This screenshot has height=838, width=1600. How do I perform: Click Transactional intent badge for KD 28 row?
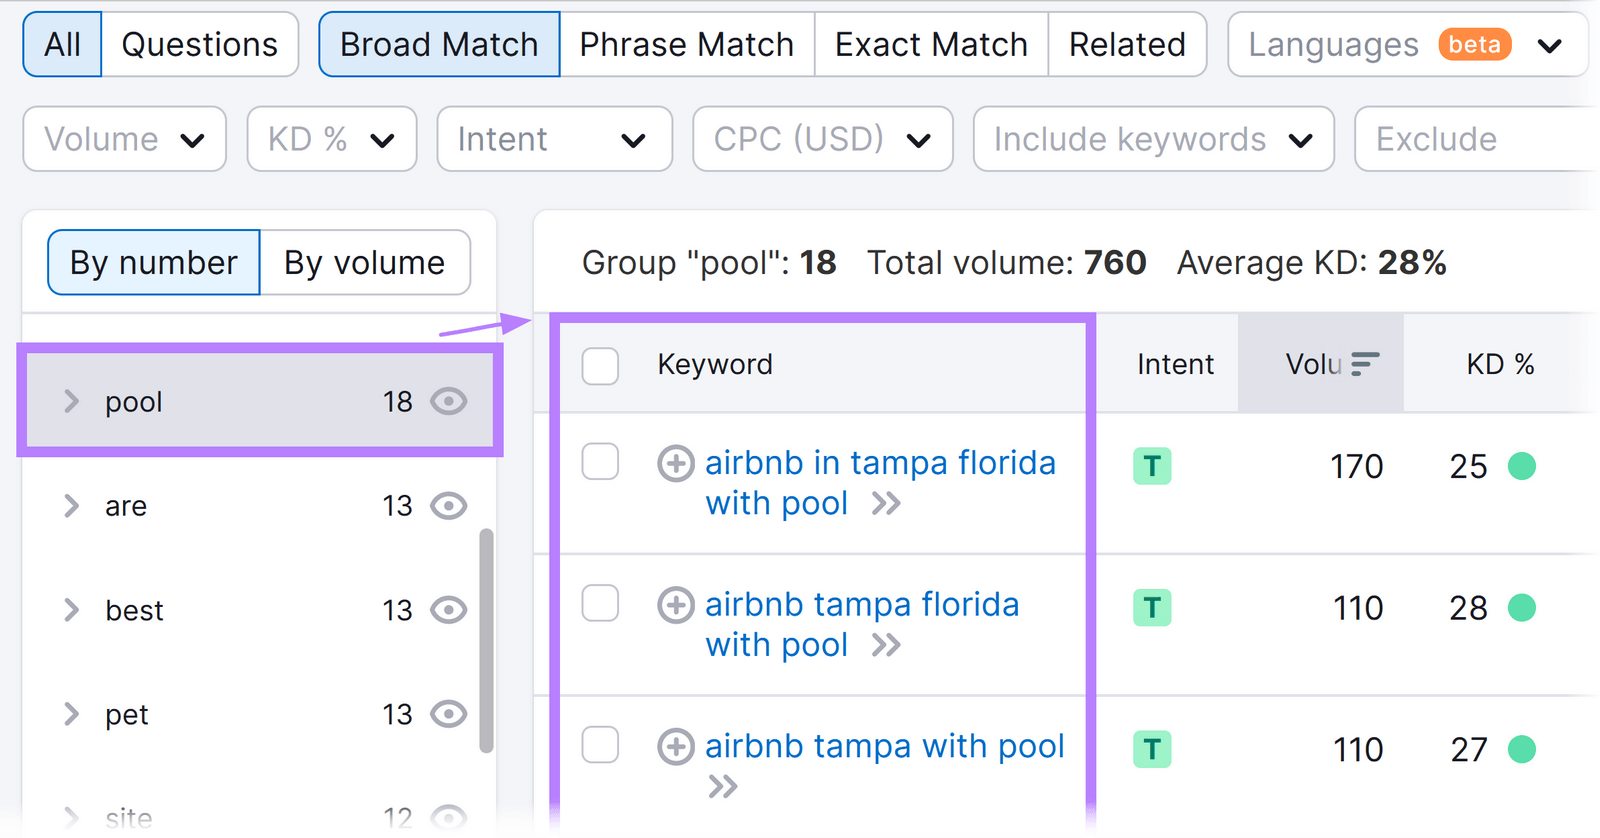tap(1152, 608)
